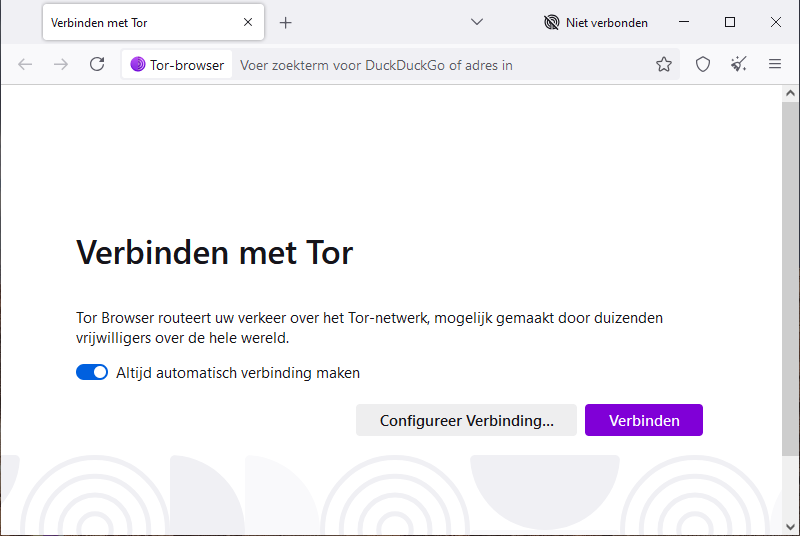
Task: Click the purple Tor-browser identity icon
Action: (138, 65)
